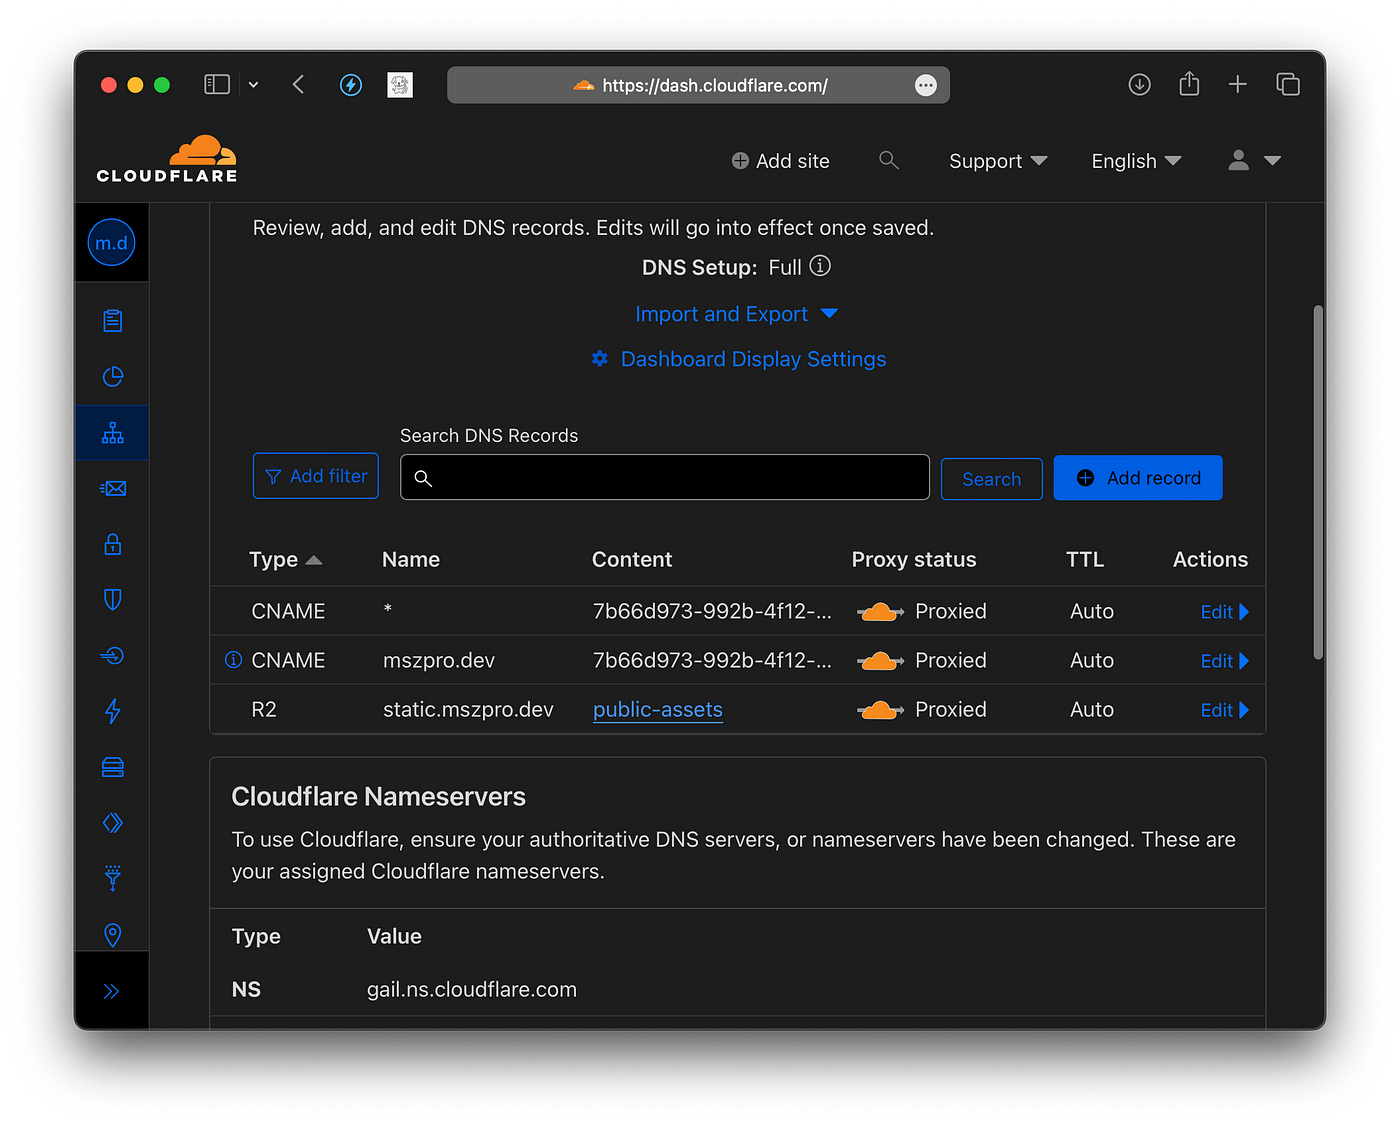This screenshot has height=1128, width=1400.
Task: Click the Safari share icon
Action: pos(1189,84)
